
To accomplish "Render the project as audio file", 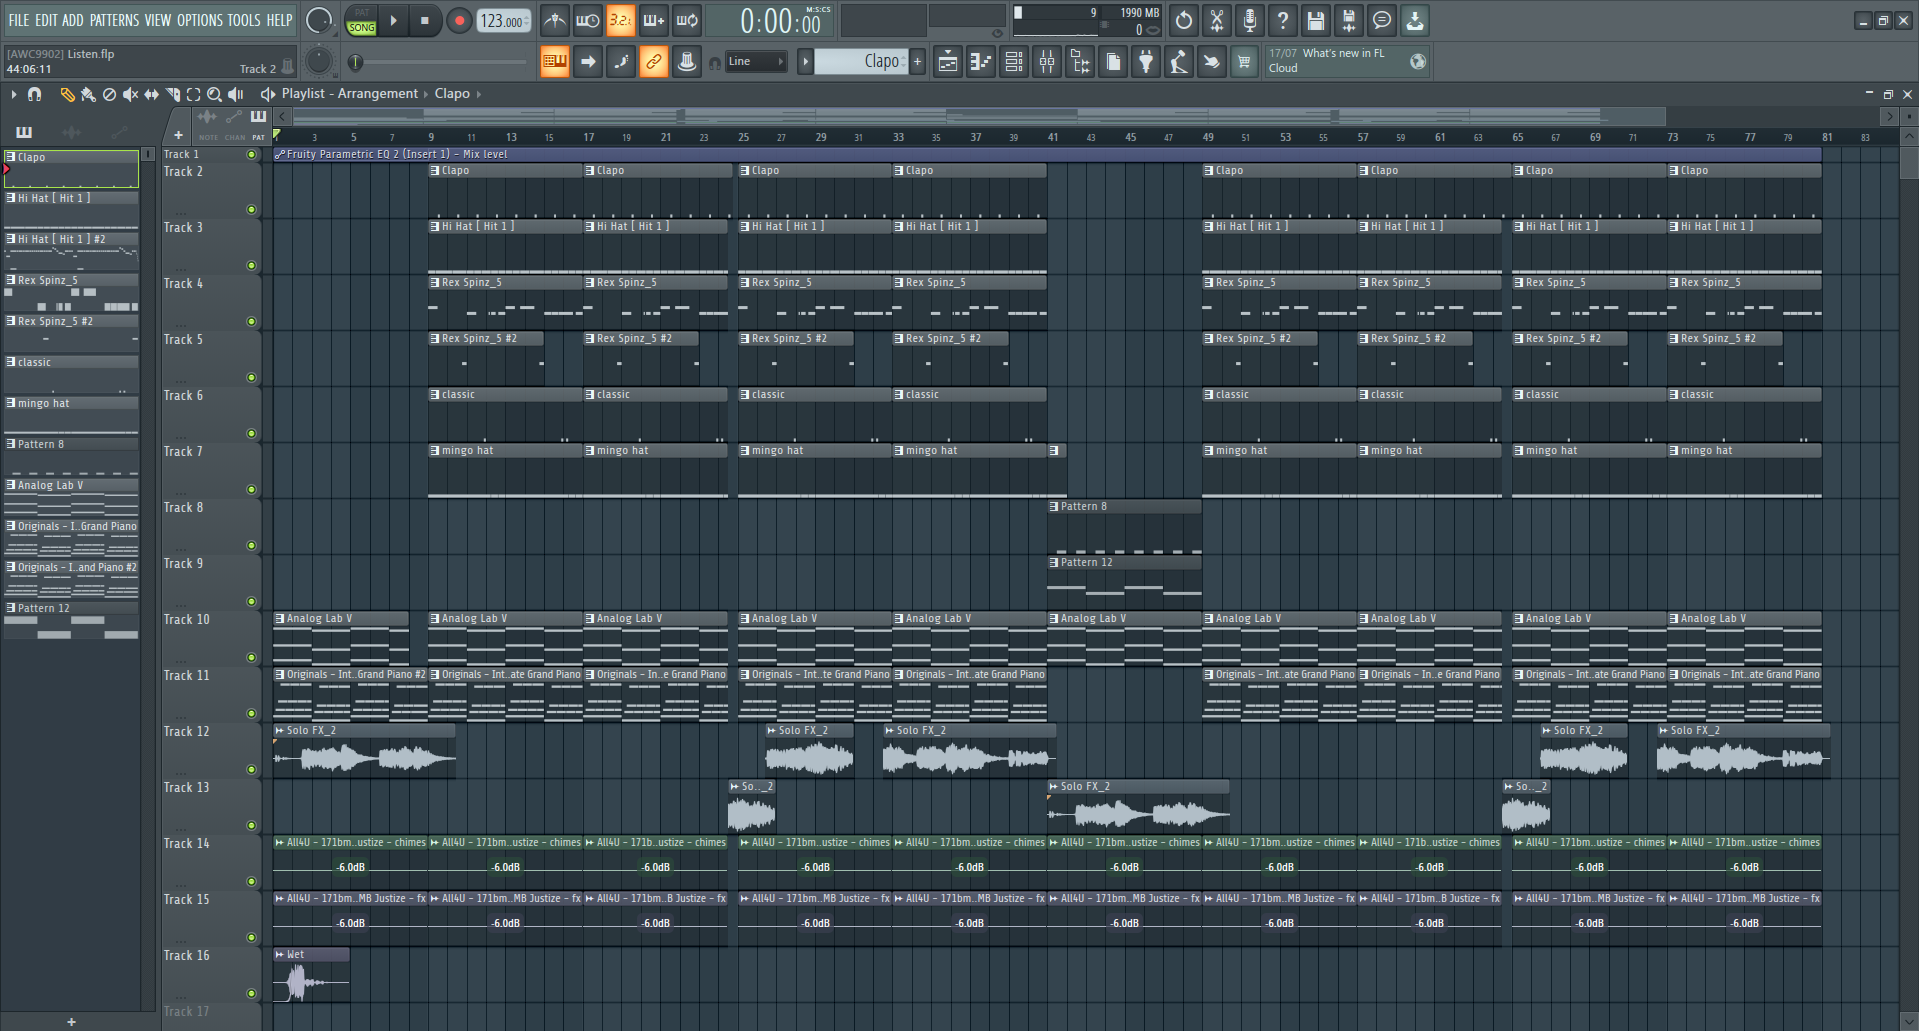I will pos(1349,20).
